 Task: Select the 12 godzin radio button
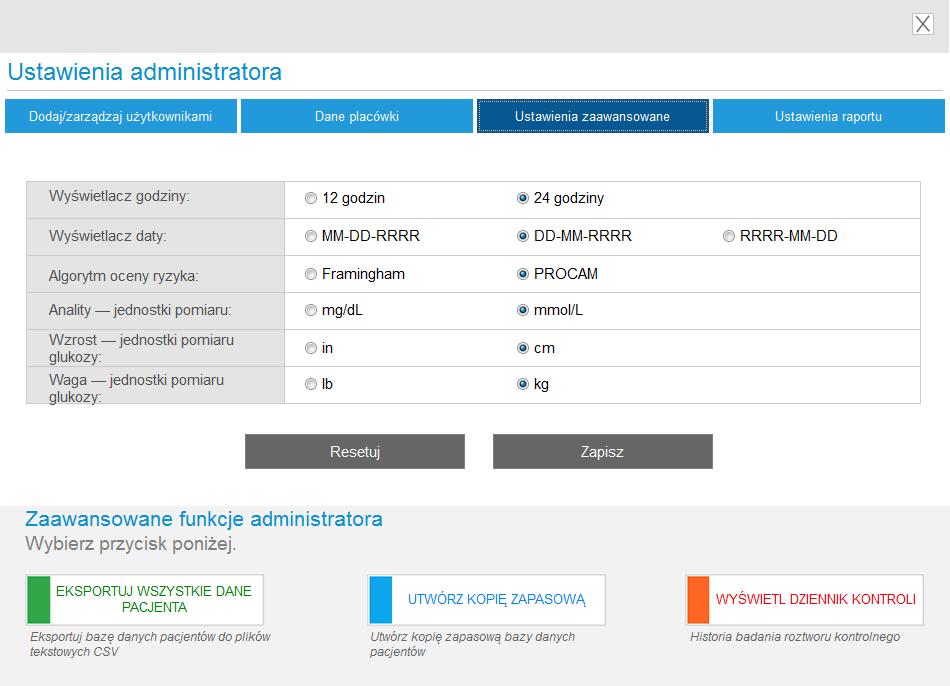[311, 198]
